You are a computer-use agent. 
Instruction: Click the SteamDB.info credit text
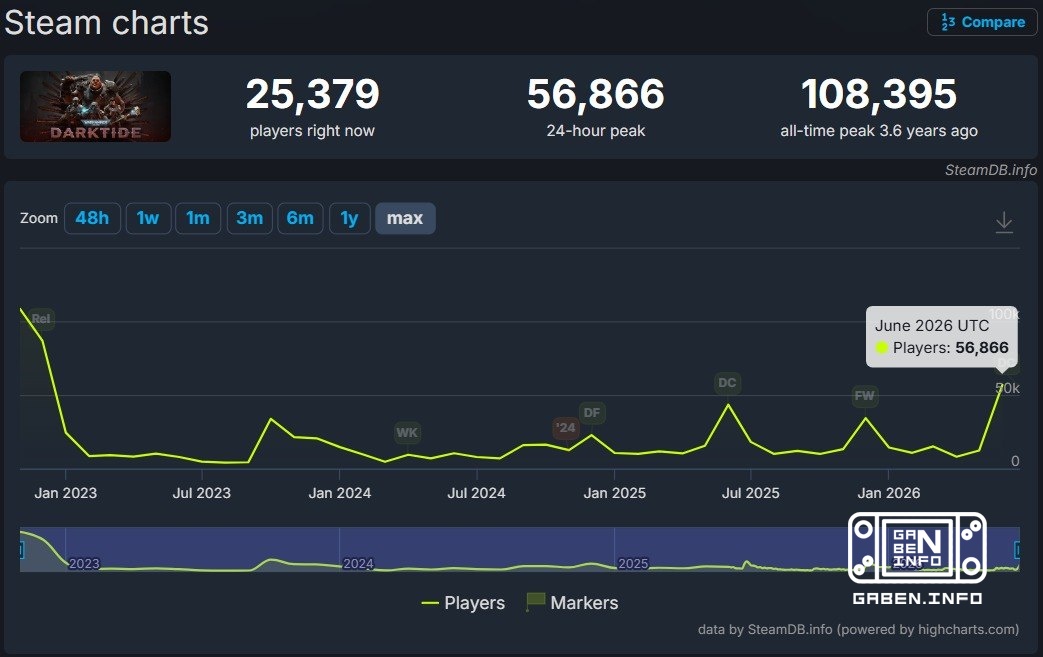pyautogui.click(x=990, y=170)
